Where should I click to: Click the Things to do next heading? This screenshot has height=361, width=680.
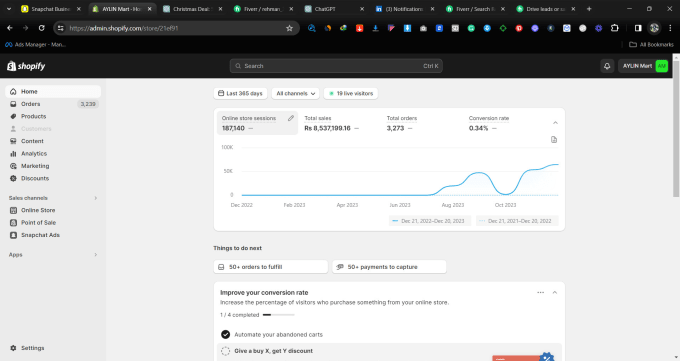pos(237,248)
